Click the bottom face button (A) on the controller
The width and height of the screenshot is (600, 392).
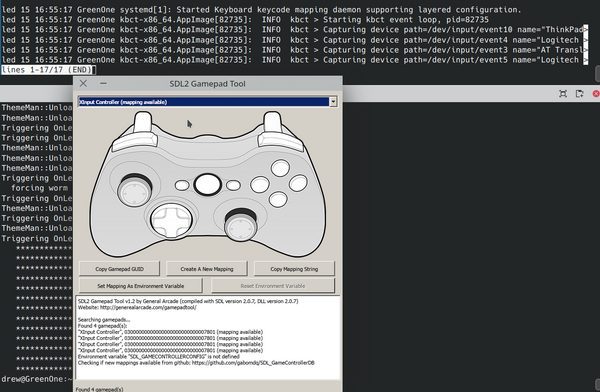[x=278, y=199]
